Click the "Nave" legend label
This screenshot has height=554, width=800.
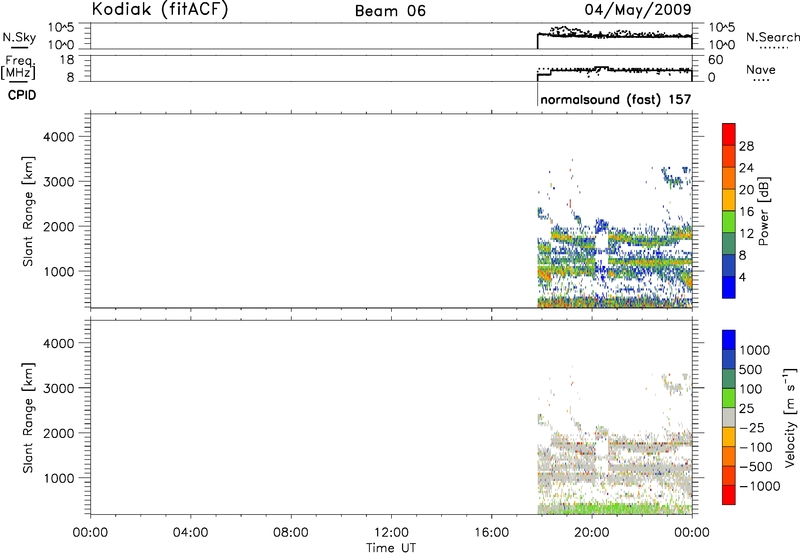[x=761, y=69]
